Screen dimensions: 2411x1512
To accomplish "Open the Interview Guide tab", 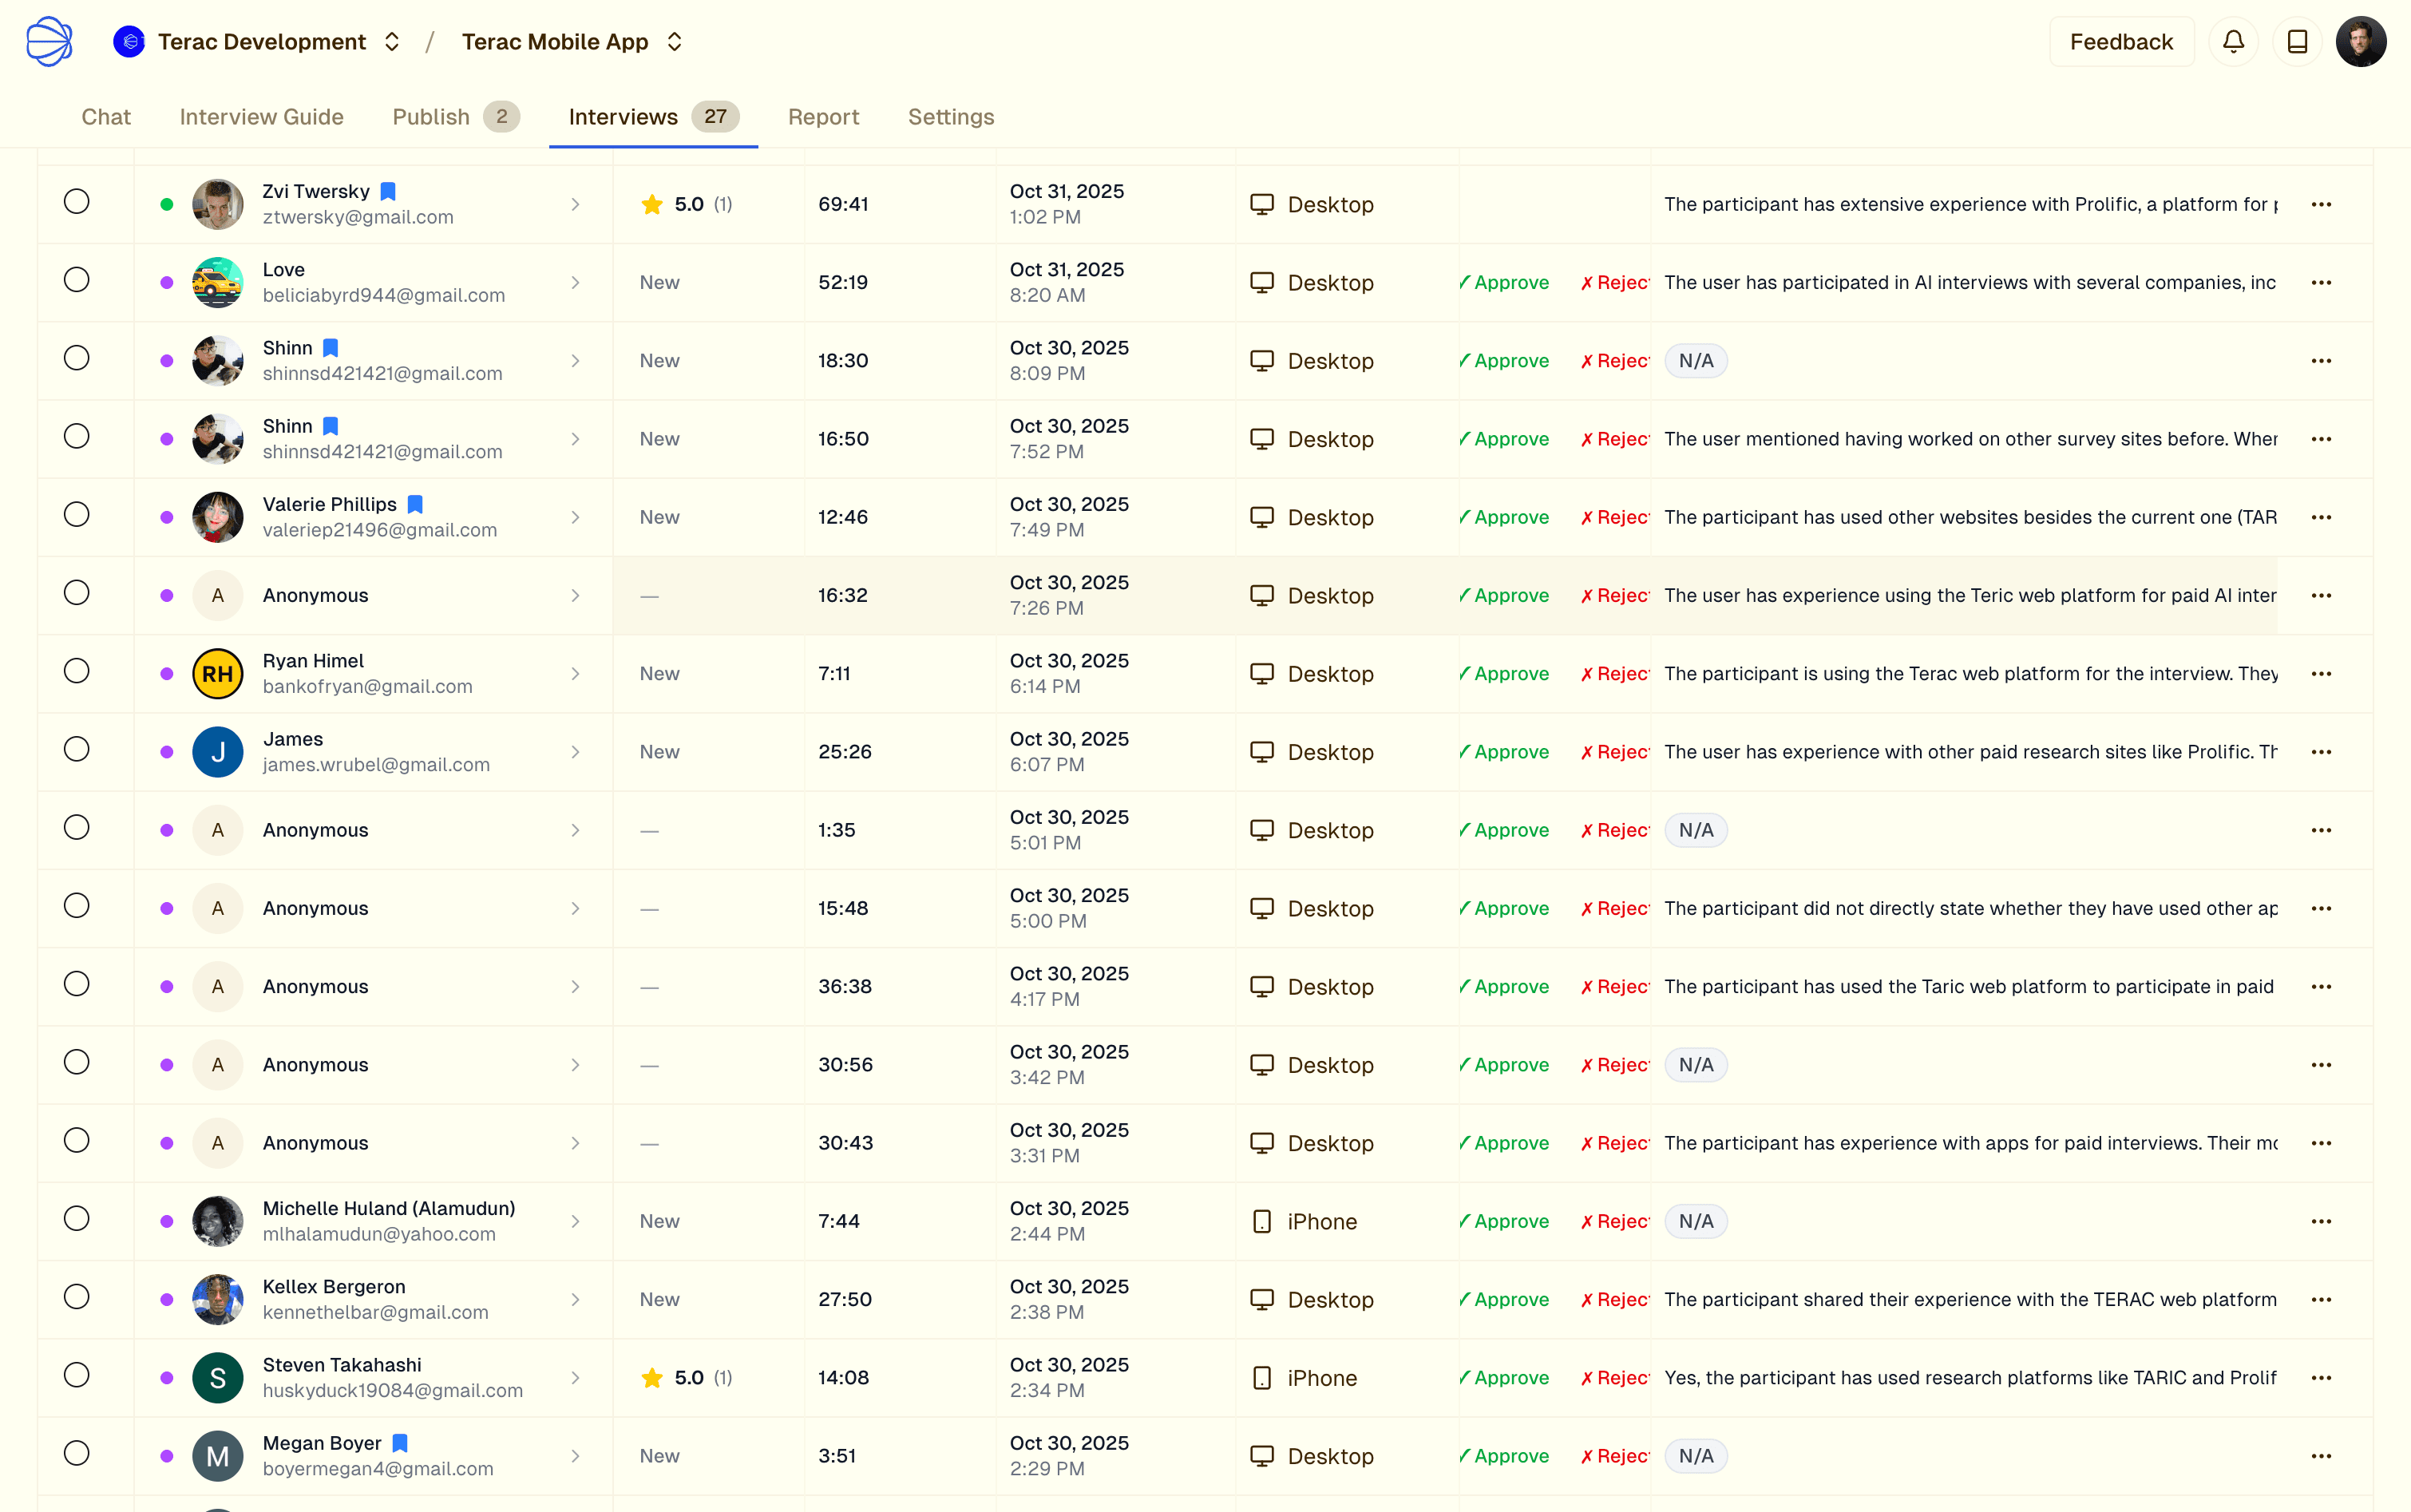I will [x=262, y=117].
